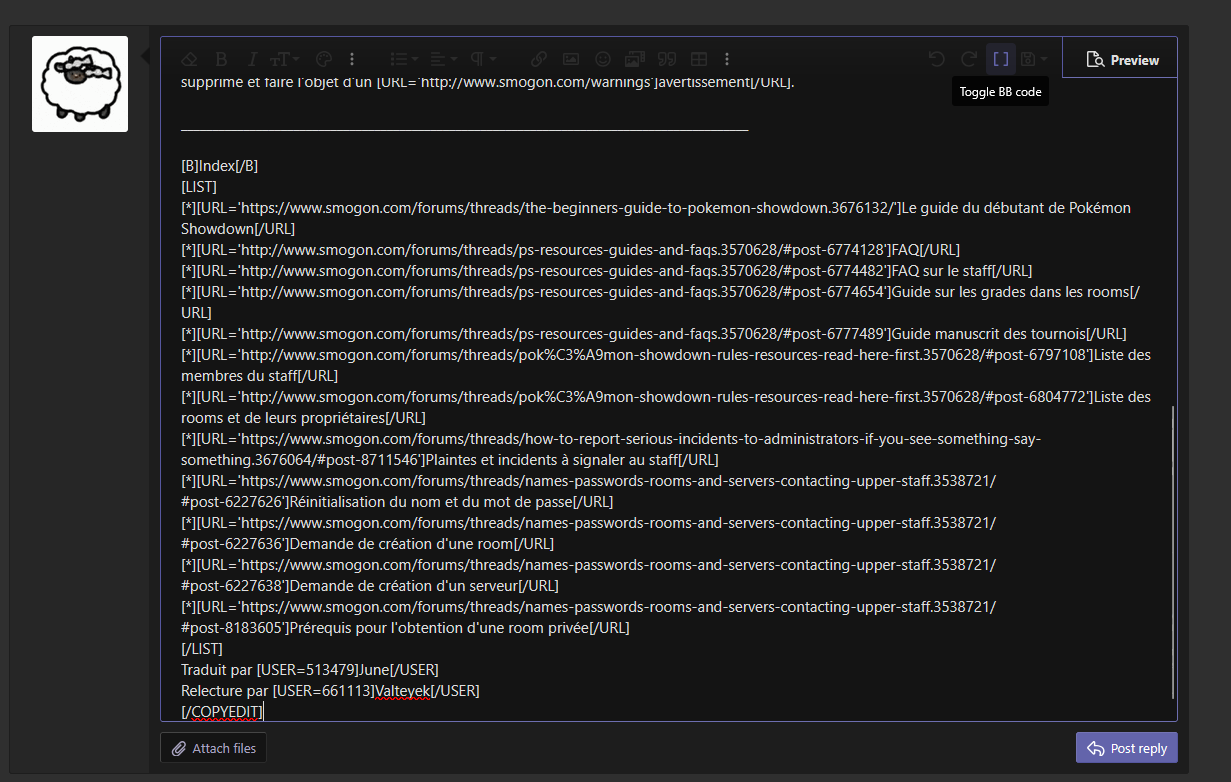The width and height of the screenshot is (1231, 782).
Task: Open the Paragraph format dropdown
Action: click(x=483, y=59)
